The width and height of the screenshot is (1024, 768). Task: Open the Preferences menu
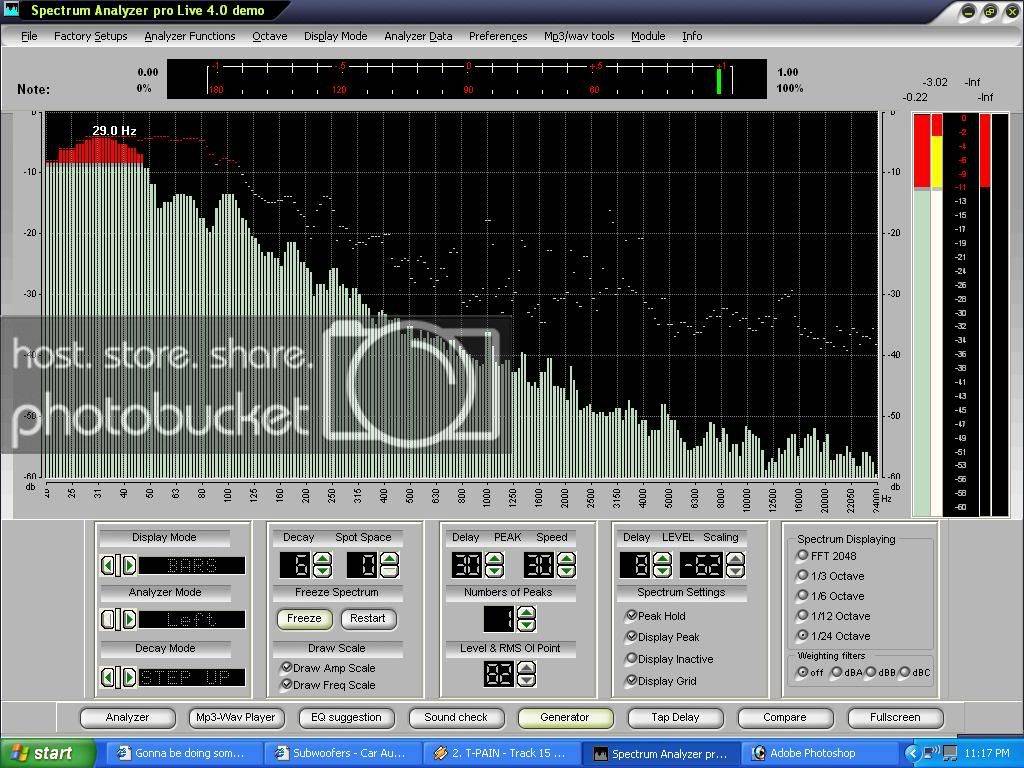pyautogui.click(x=498, y=36)
